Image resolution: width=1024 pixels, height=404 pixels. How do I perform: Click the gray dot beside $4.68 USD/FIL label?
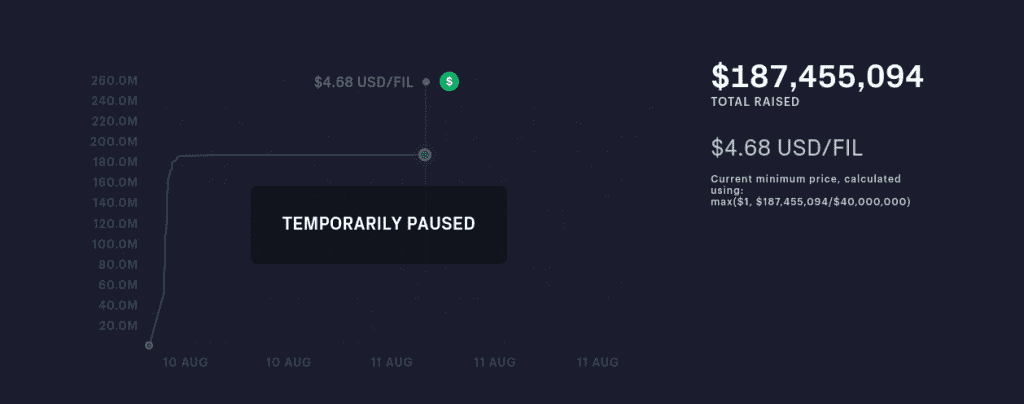click(426, 82)
